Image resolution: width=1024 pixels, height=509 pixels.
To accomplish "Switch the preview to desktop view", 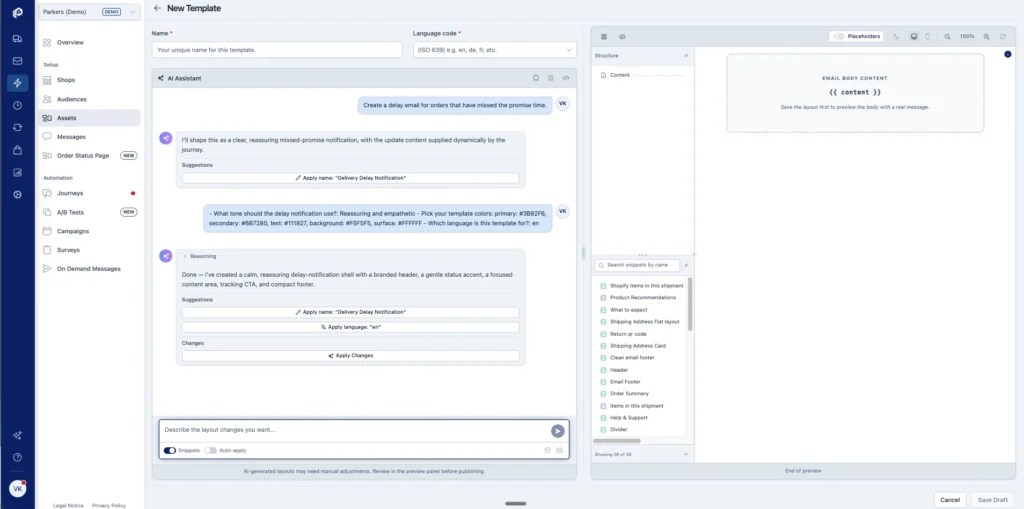I will 914,37.
